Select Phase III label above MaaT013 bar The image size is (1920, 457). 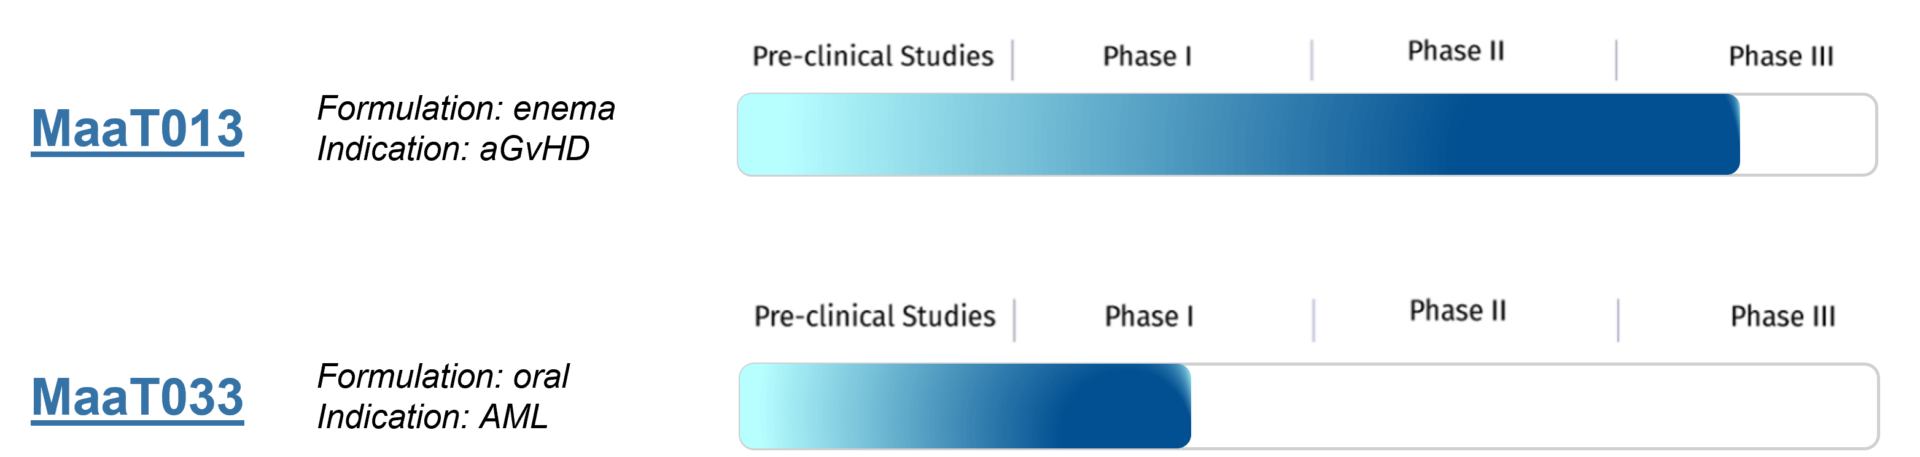coord(1781,56)
